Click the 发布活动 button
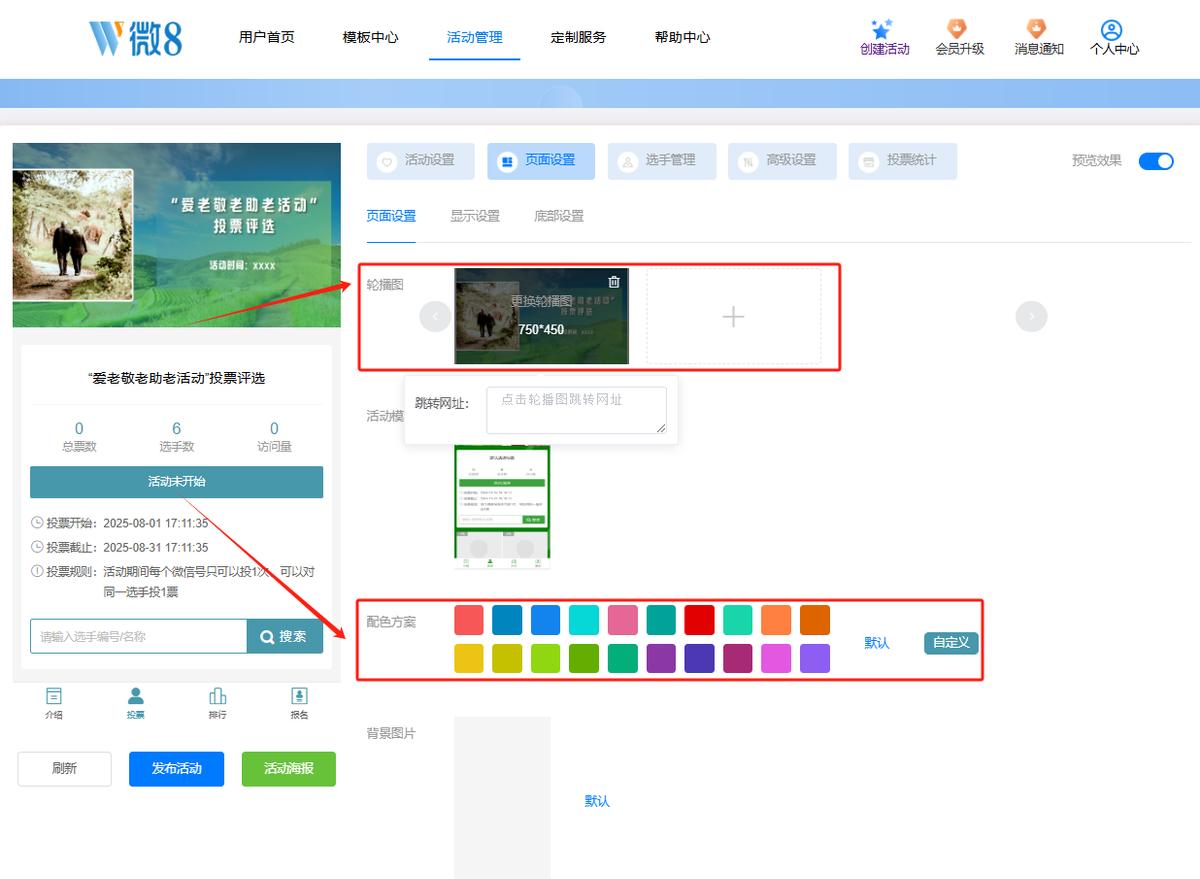 tap(176, 769)
